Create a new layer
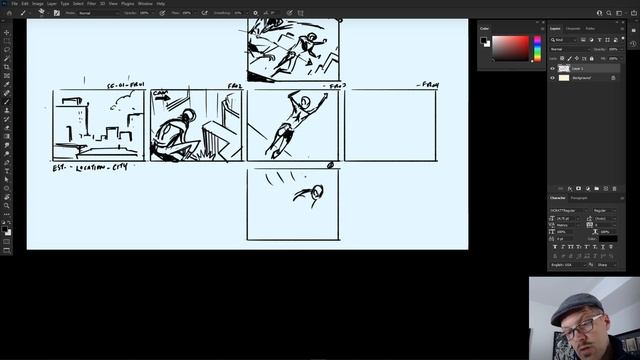The height and width of the screenshot is (360, 640). pyautogui.click(x=606, y=189)
